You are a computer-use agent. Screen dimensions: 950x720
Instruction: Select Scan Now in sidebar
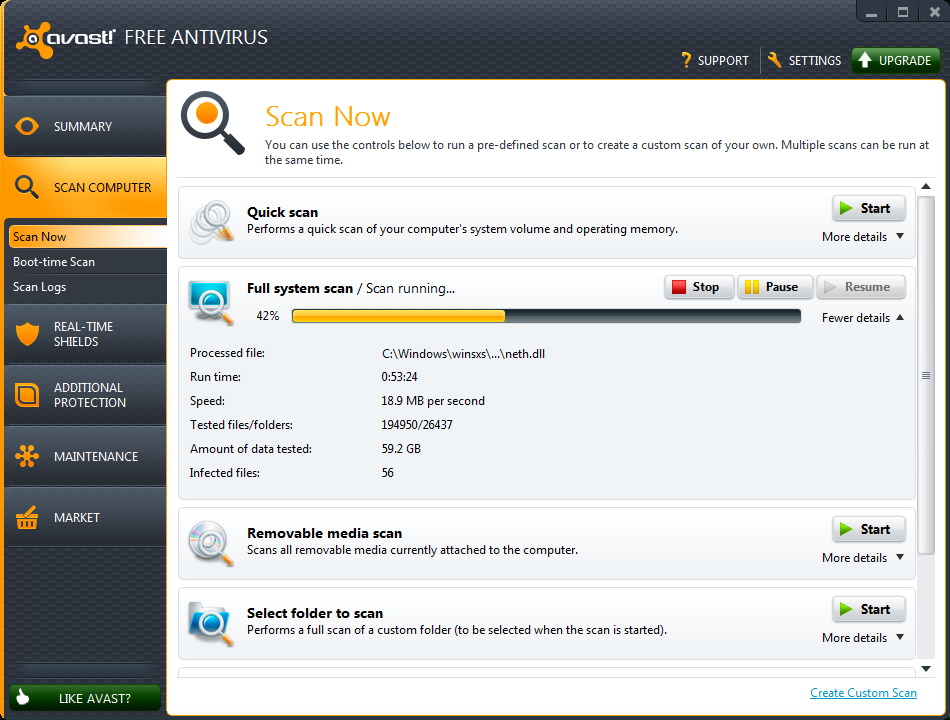88,236
